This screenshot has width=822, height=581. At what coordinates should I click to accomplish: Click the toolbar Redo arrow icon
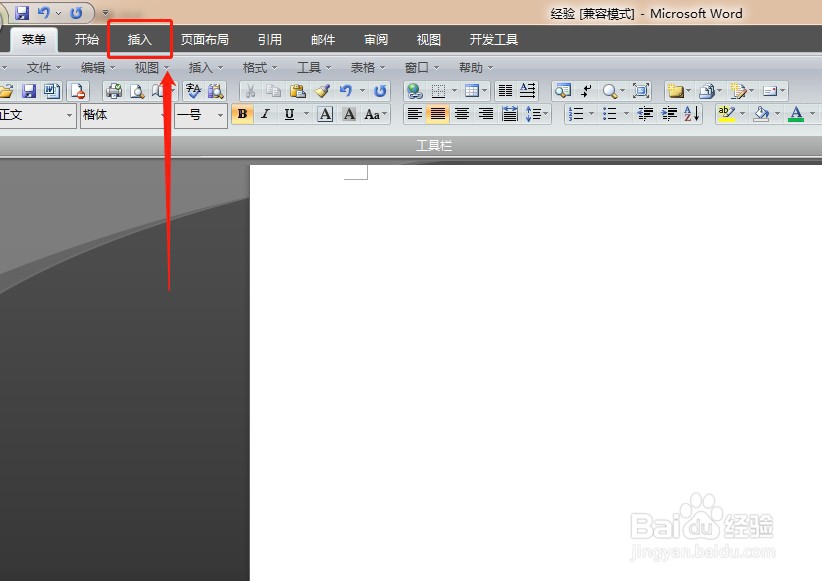click(380, 91)
